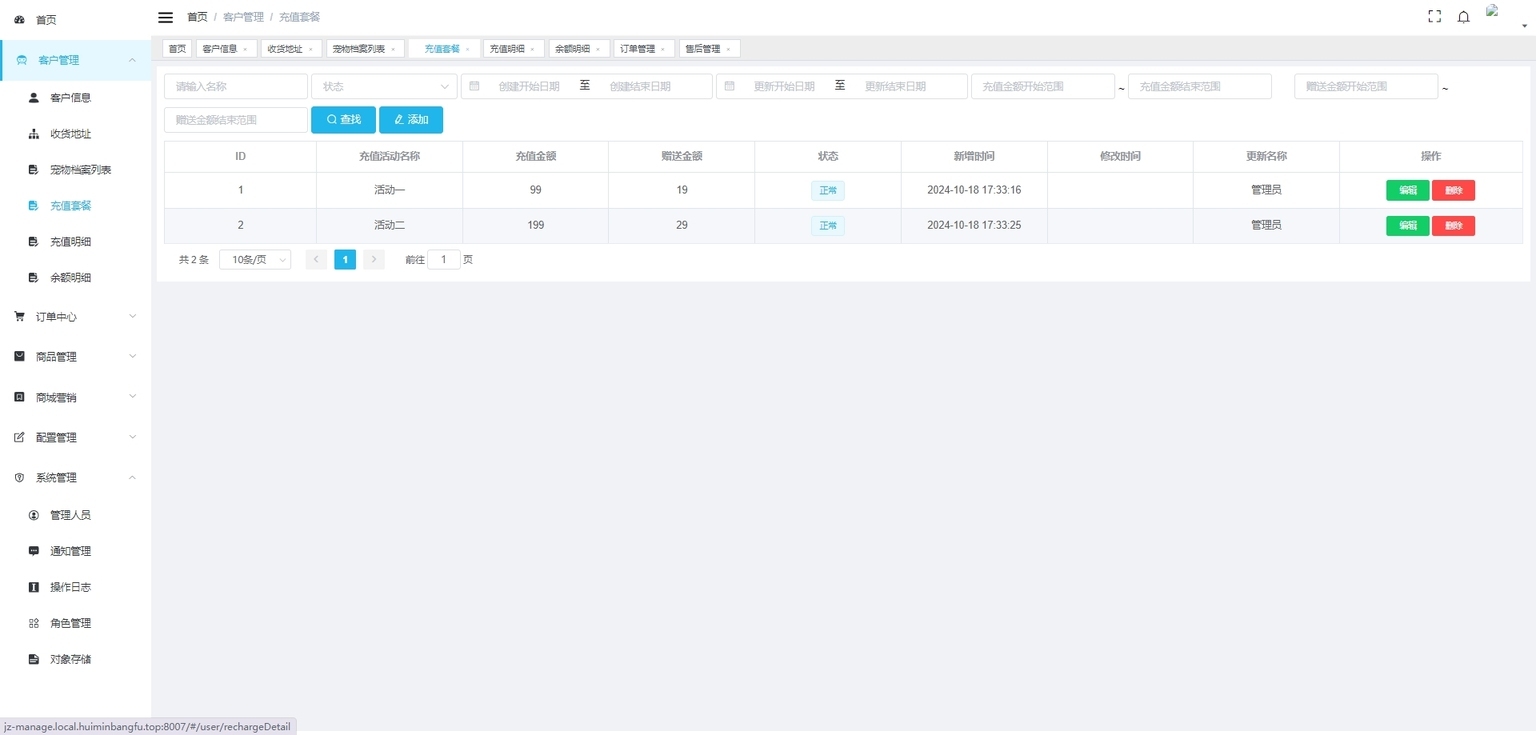Viewport: 1536px width, 735px height.
Task: Close the 订单管理 tab with its x
Action: [663, 49]
